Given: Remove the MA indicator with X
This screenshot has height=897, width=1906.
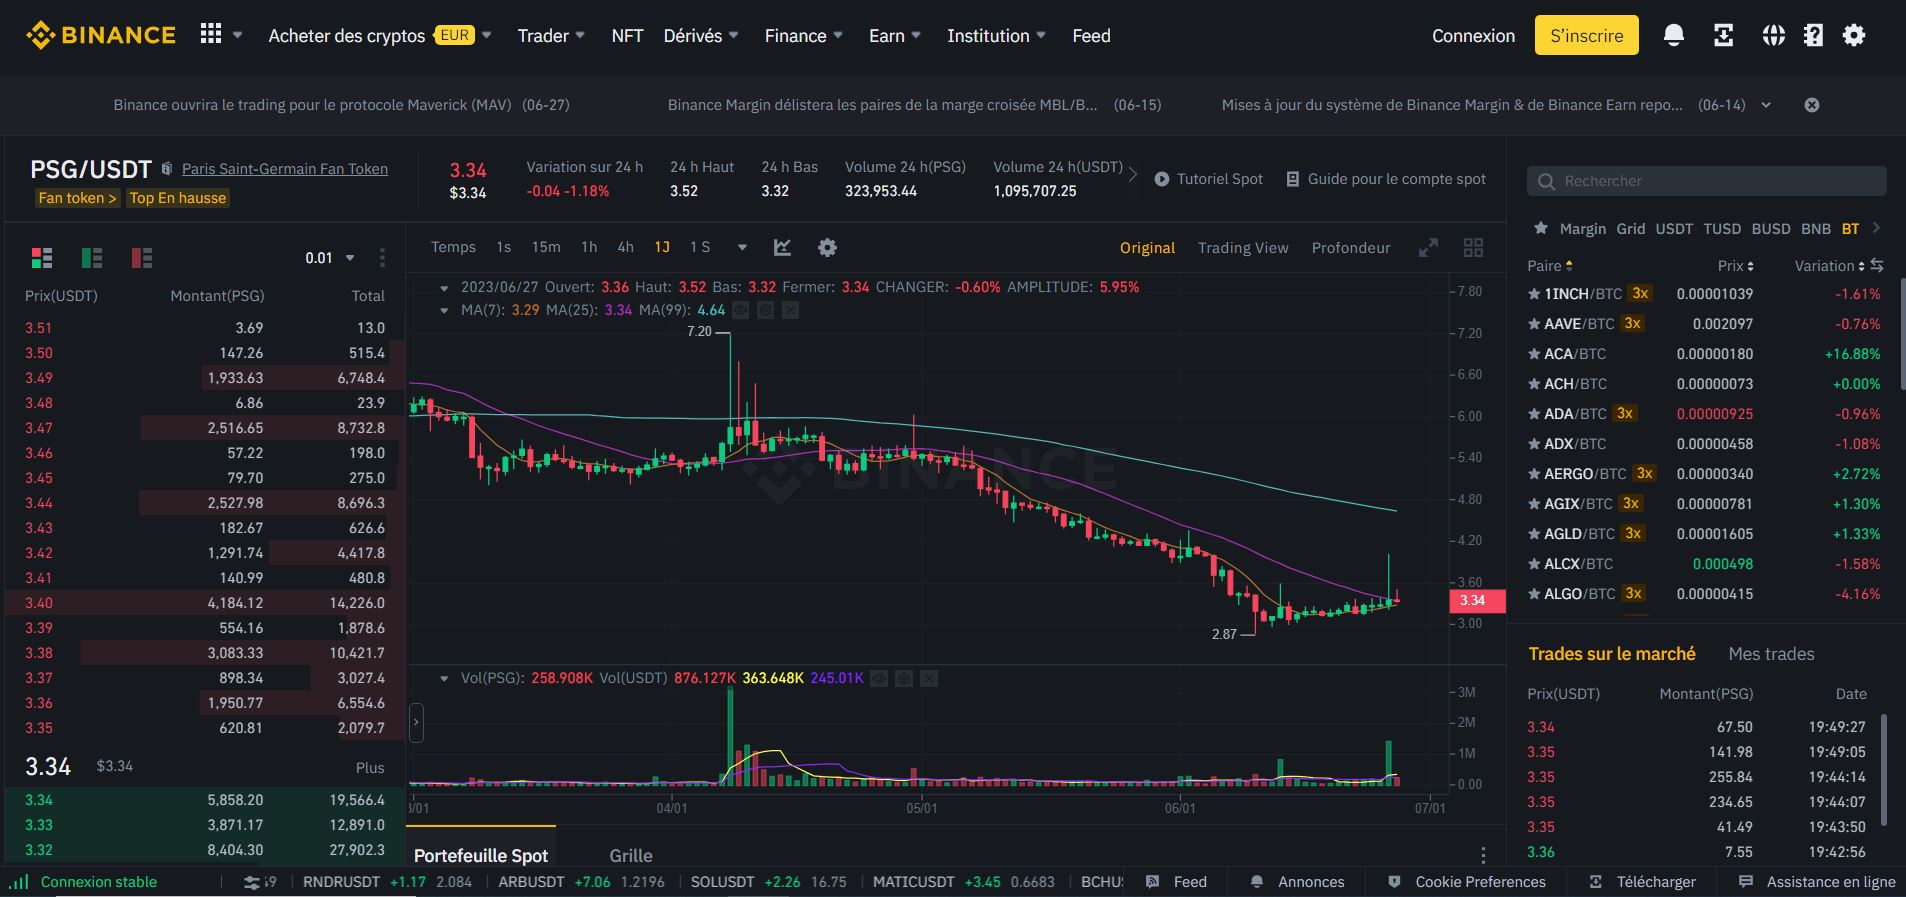Looking at the screenshot, I should point(791,310).
